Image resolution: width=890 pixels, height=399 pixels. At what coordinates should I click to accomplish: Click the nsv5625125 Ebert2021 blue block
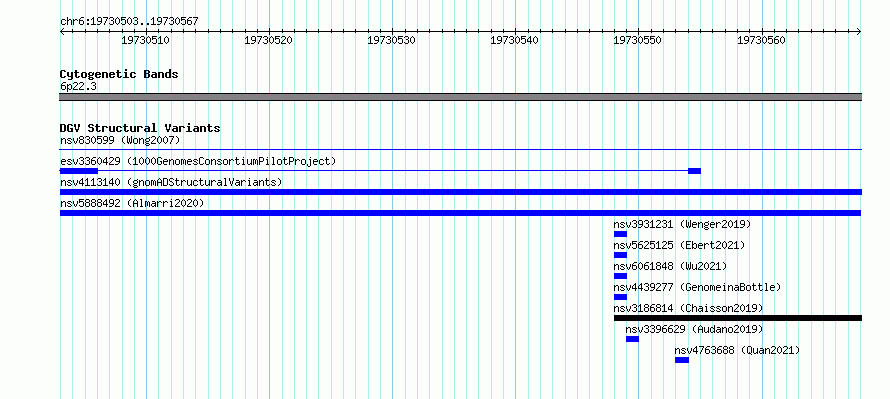(620, 255)
